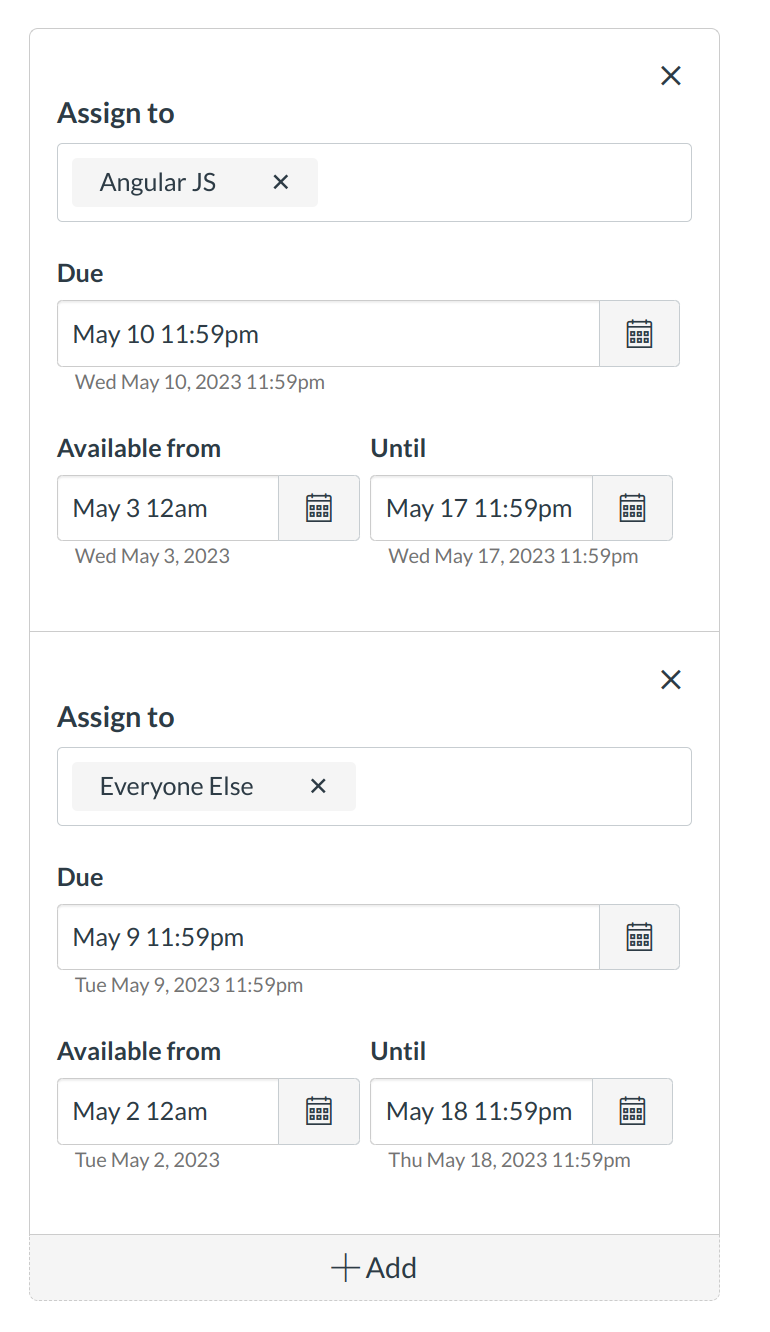Open calendar for Until May 17

point(632,508)
